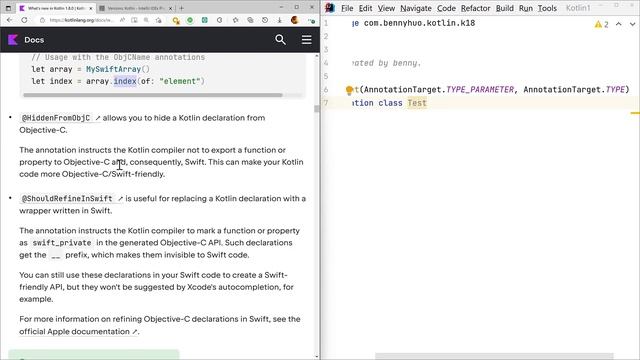Close the second browser tab
This screenshot has height=360, width=640.
[171, 8]
